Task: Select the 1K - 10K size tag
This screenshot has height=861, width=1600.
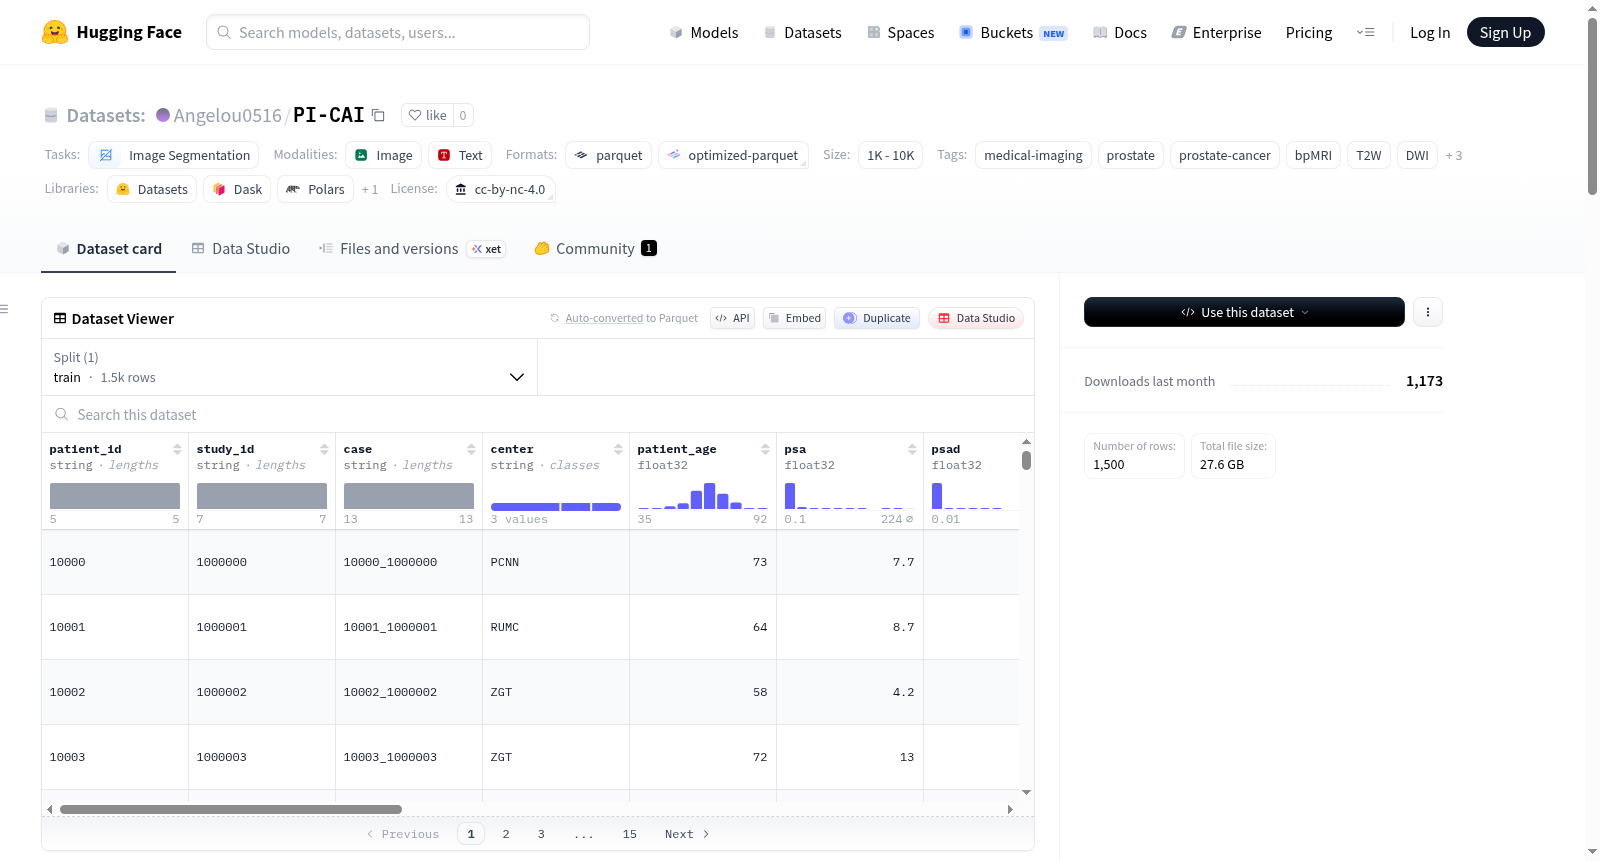Action: (x=890, y=155)
